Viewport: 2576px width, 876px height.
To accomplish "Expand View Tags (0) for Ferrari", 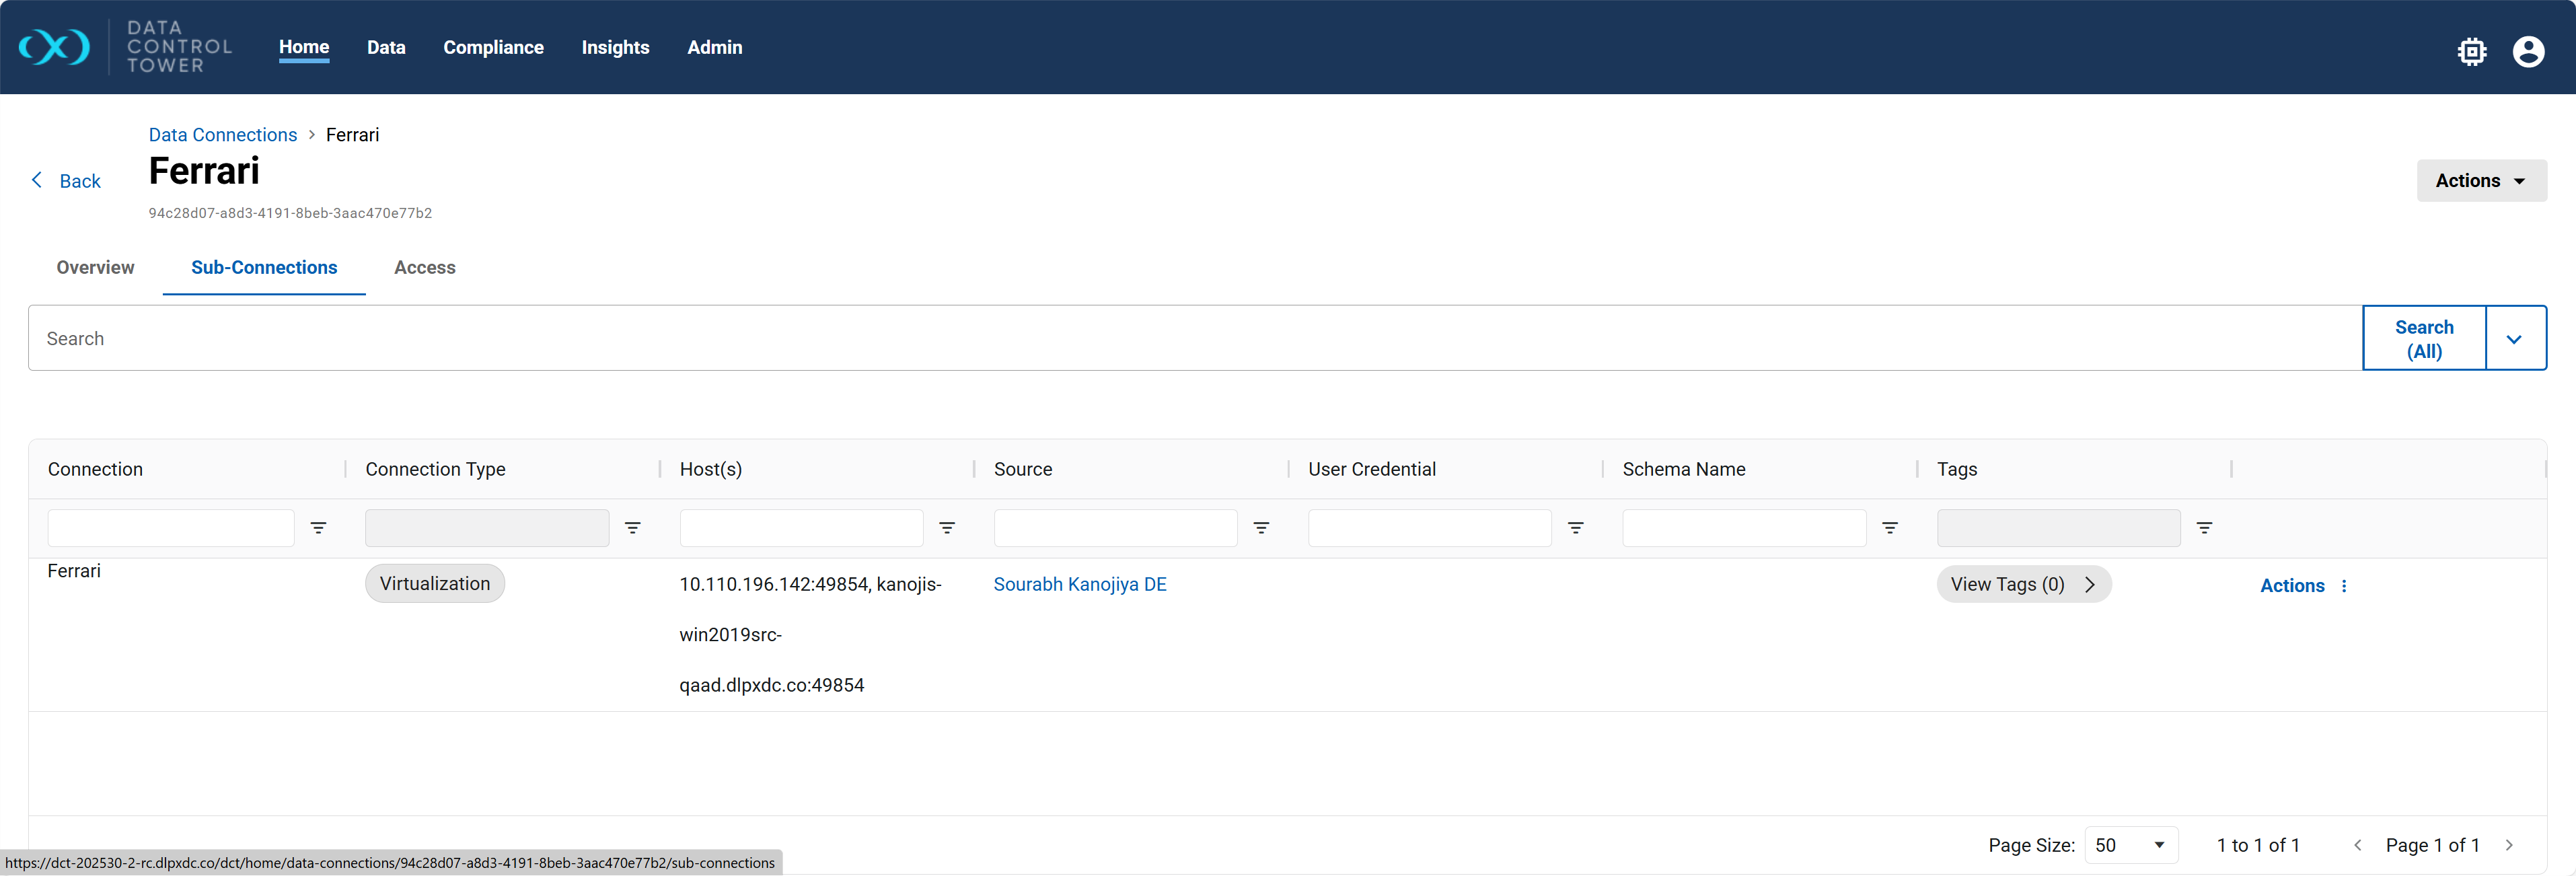I will point(2023,584).
